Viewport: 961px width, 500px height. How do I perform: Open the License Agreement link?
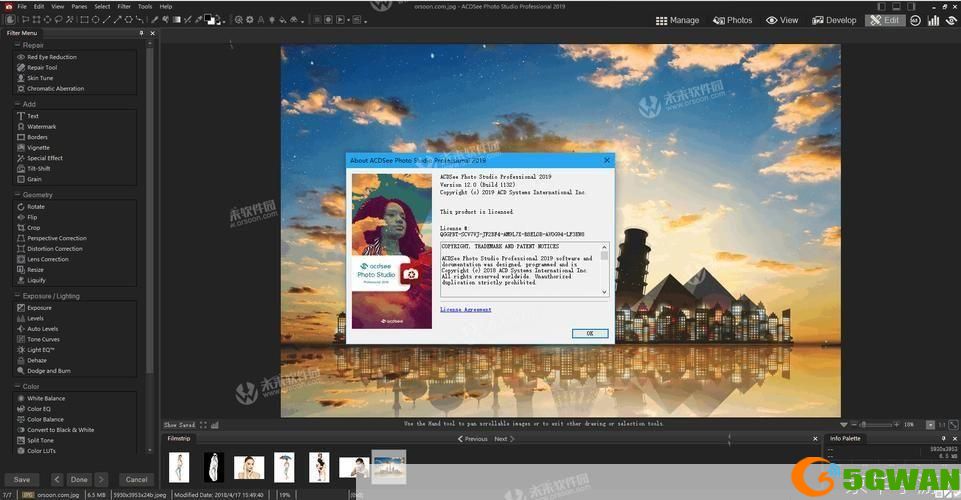coord(465,309)
